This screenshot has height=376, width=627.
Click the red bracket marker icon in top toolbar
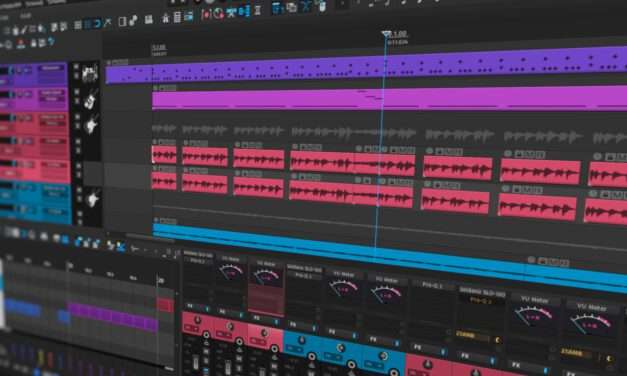click(x=206, y=14)
